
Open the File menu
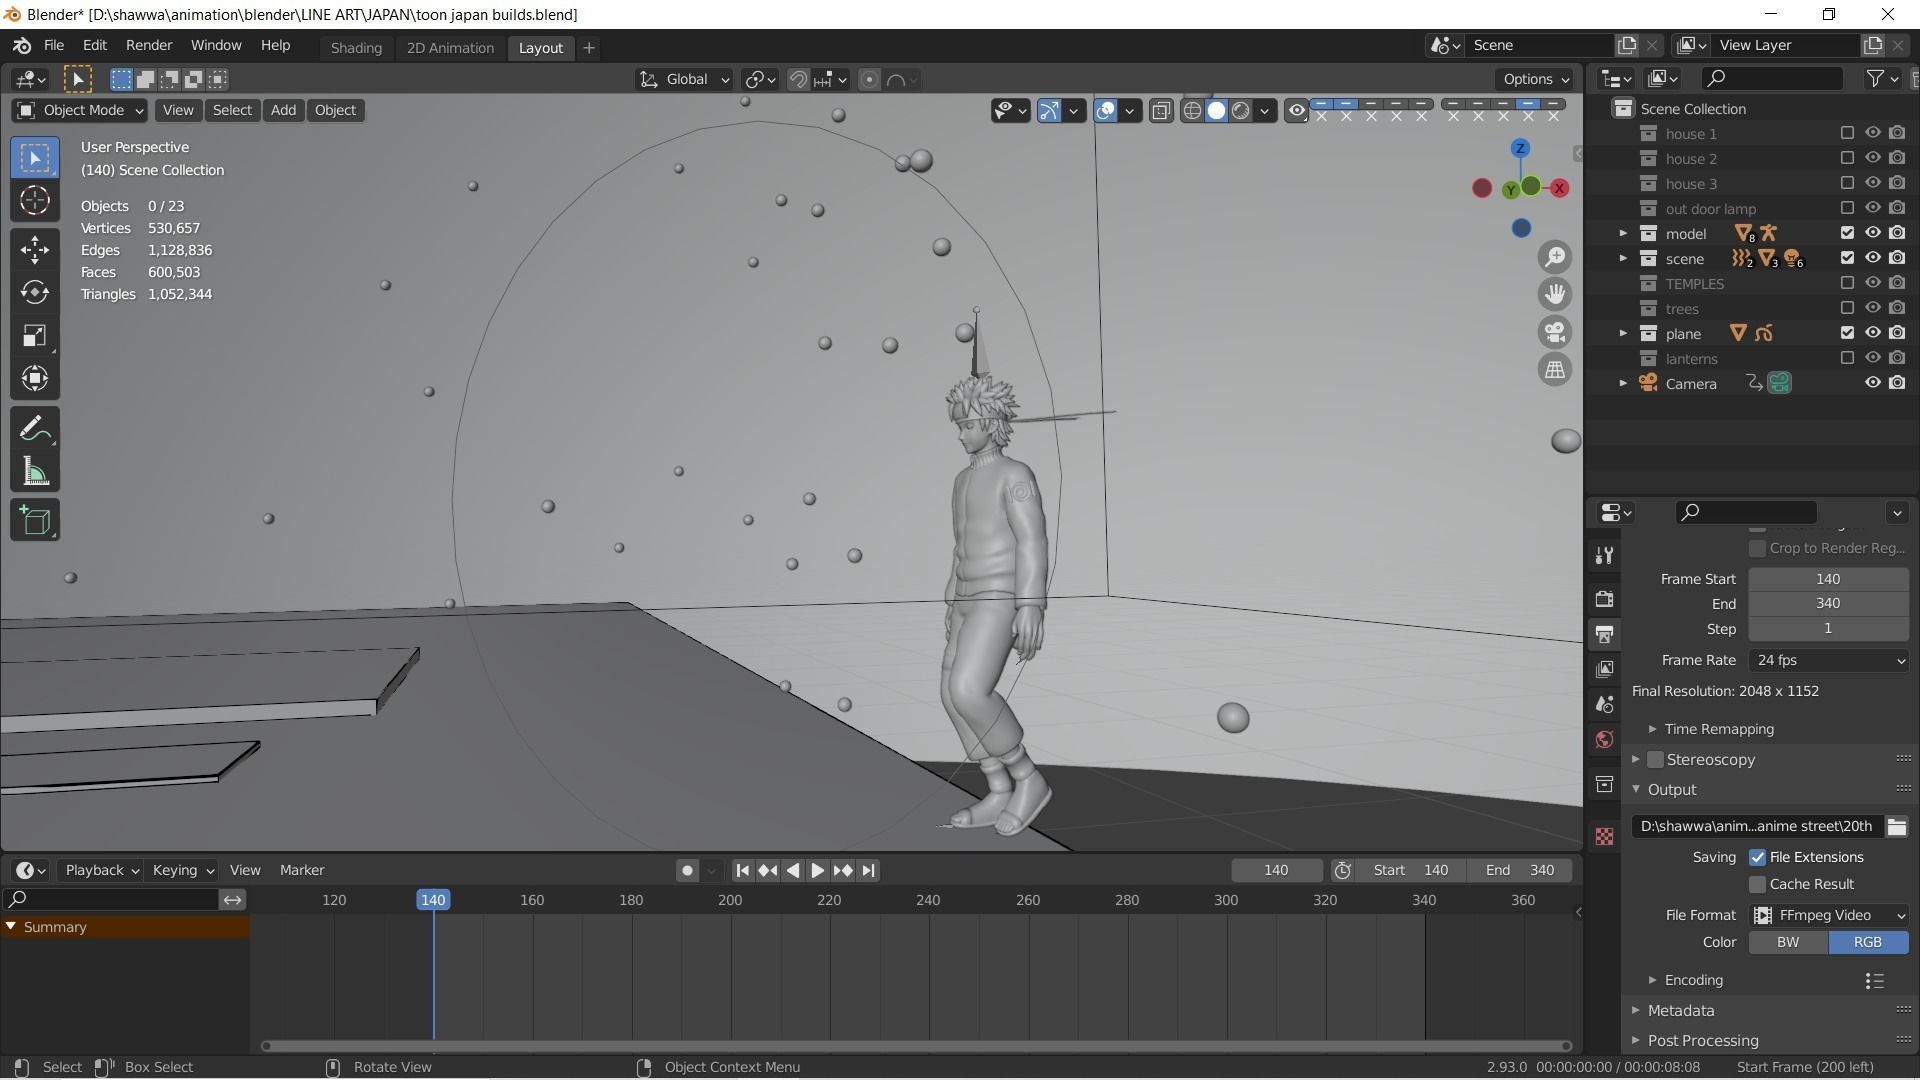(54, 46)
